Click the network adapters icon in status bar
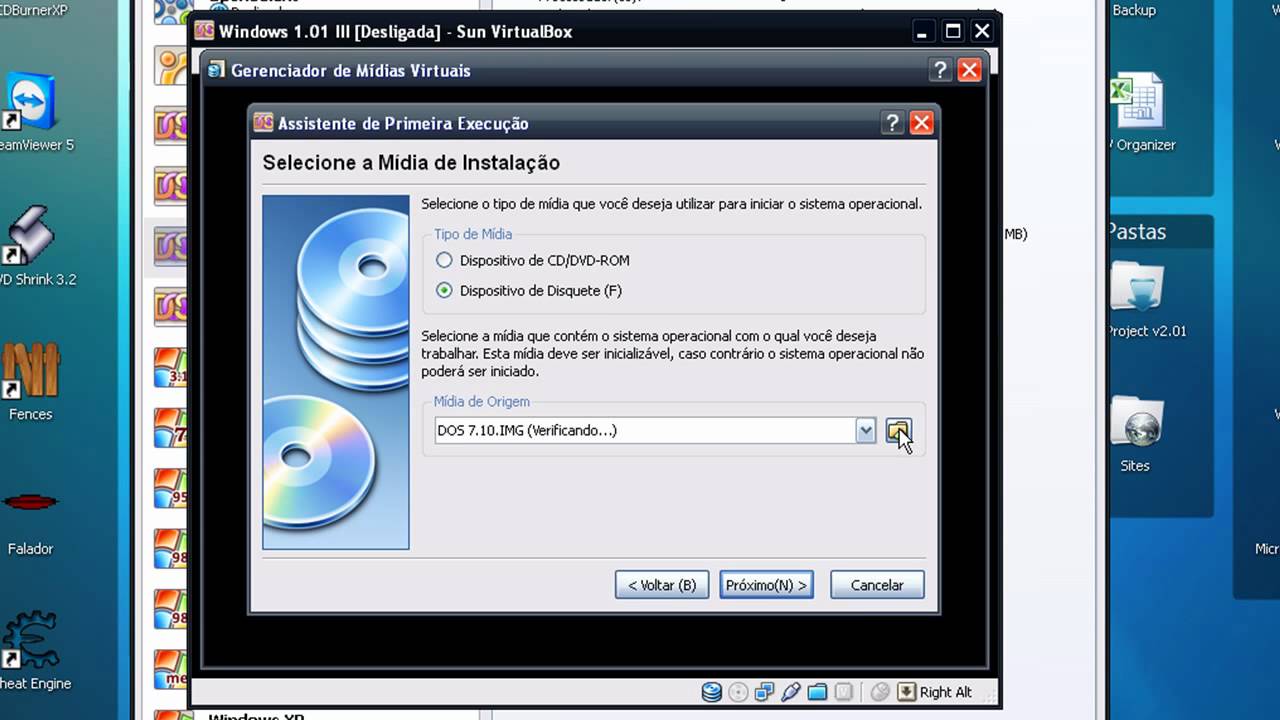 click(x=765, y=692)
